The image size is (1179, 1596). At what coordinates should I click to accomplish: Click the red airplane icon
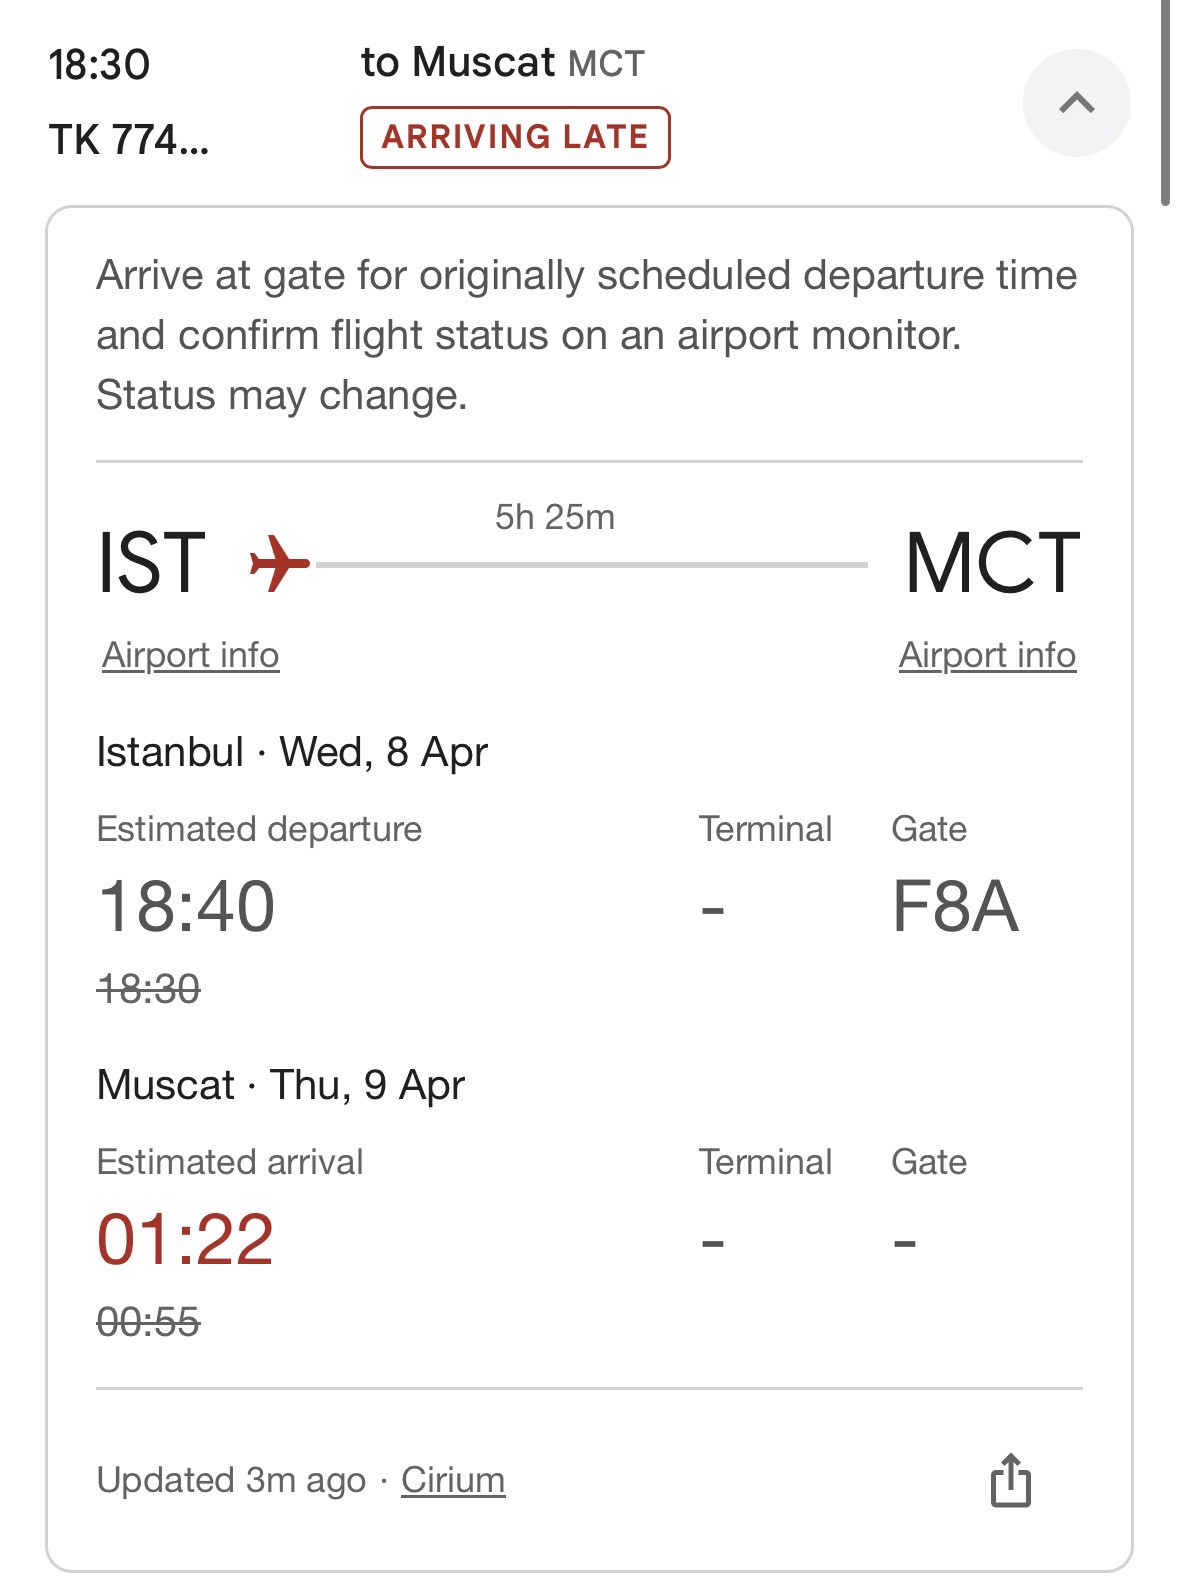[279, 563]
